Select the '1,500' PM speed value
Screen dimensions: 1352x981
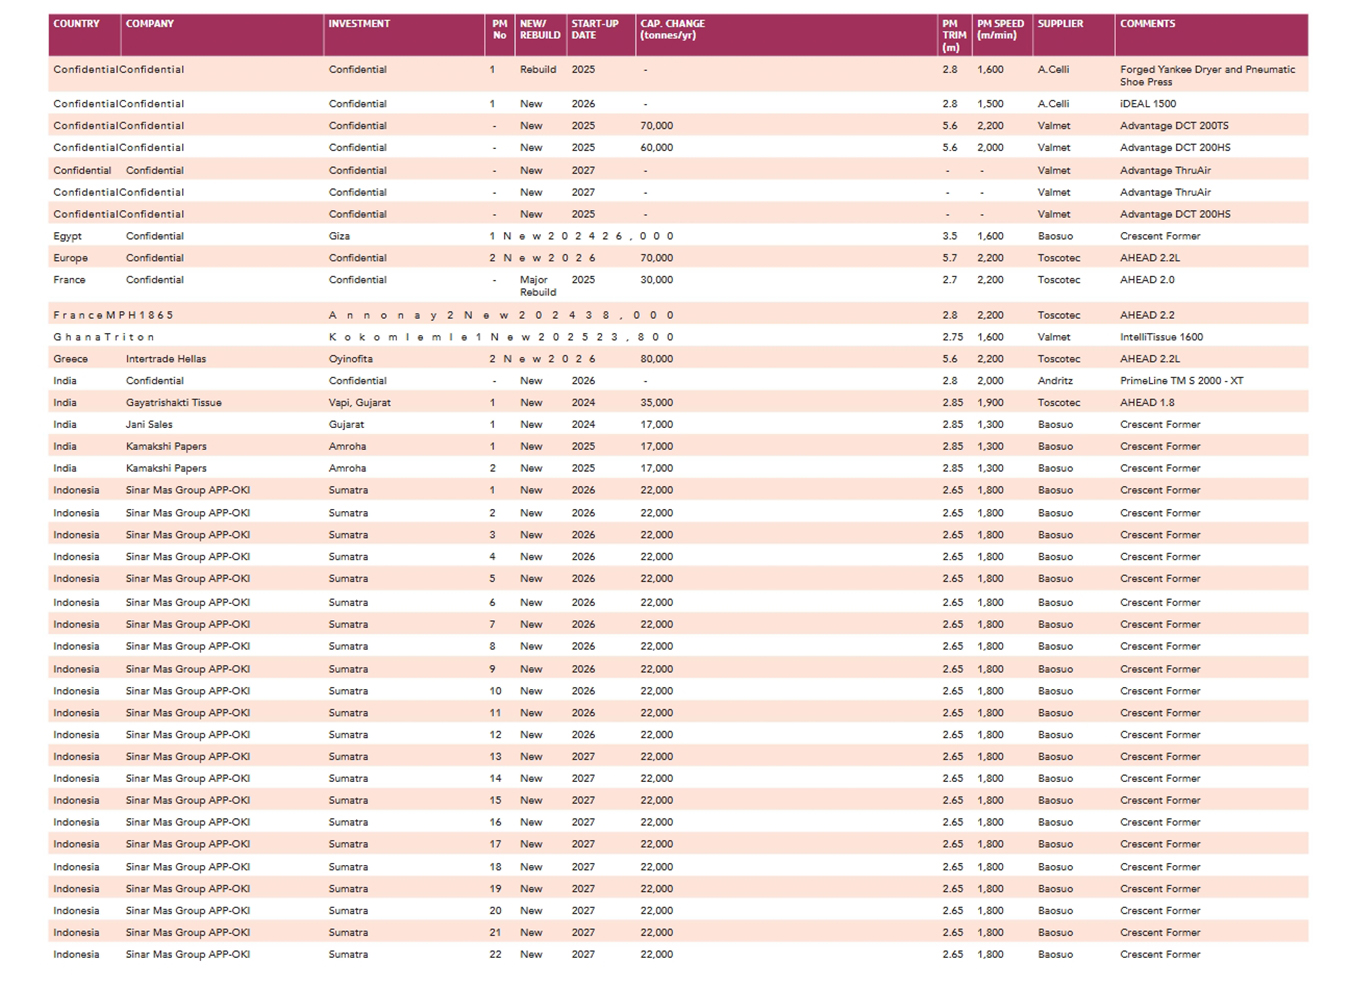click(991, 104)
